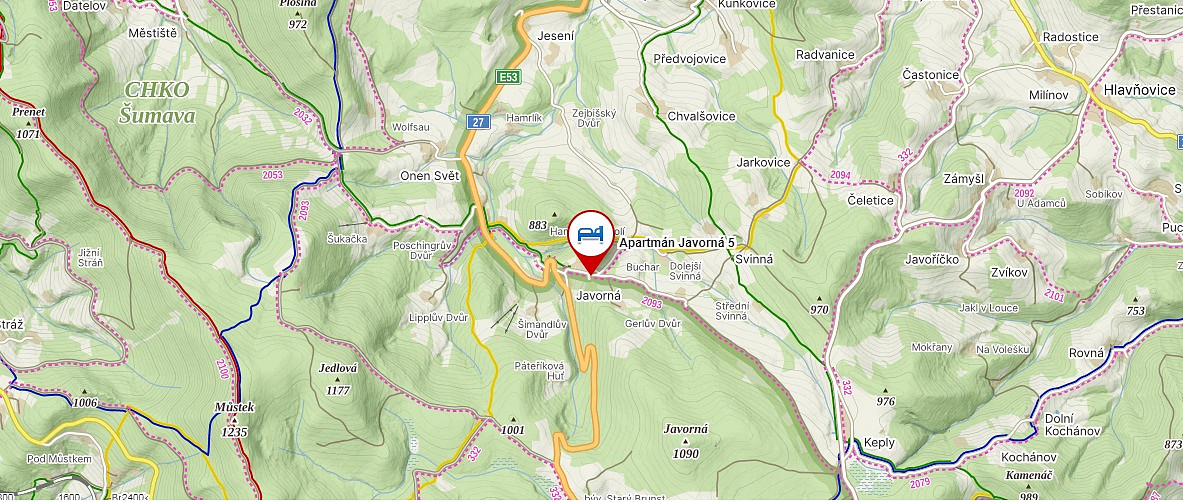Click the cycle route 2053 number
Image resolution: width=1183 pixels, height=502 pixels.
pos(272,175)
